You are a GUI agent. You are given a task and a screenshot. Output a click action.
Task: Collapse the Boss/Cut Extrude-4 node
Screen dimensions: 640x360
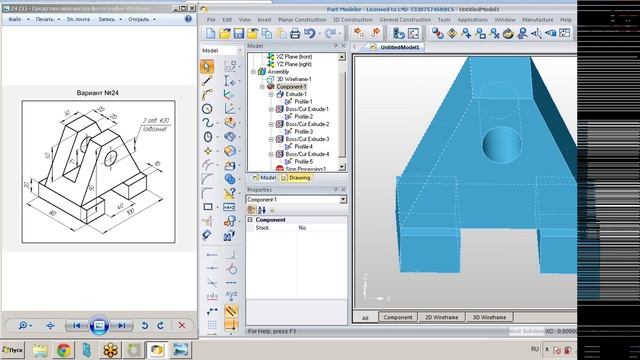click(271, 154)
